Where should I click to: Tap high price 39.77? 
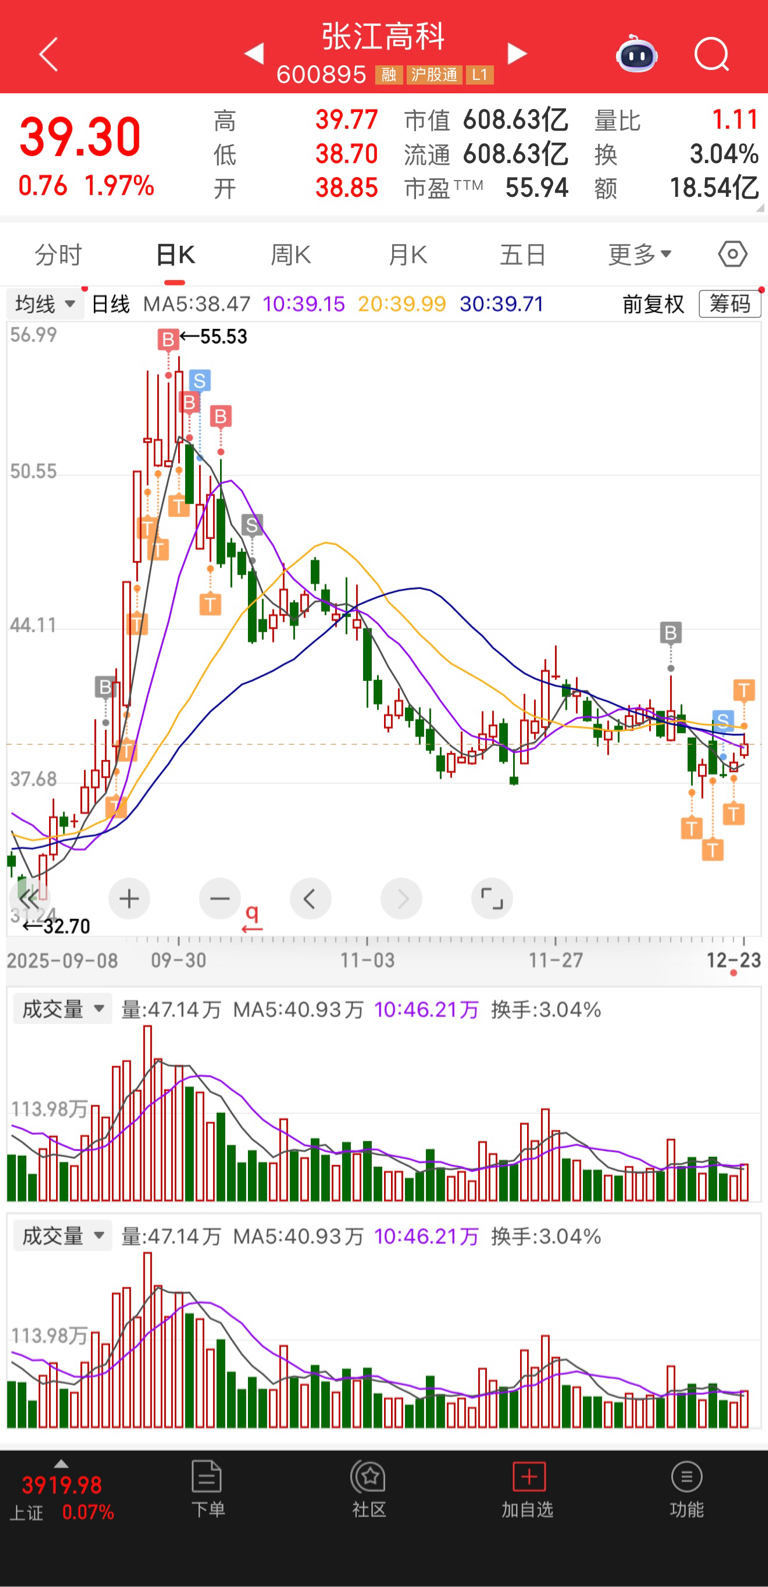[347, 121]
